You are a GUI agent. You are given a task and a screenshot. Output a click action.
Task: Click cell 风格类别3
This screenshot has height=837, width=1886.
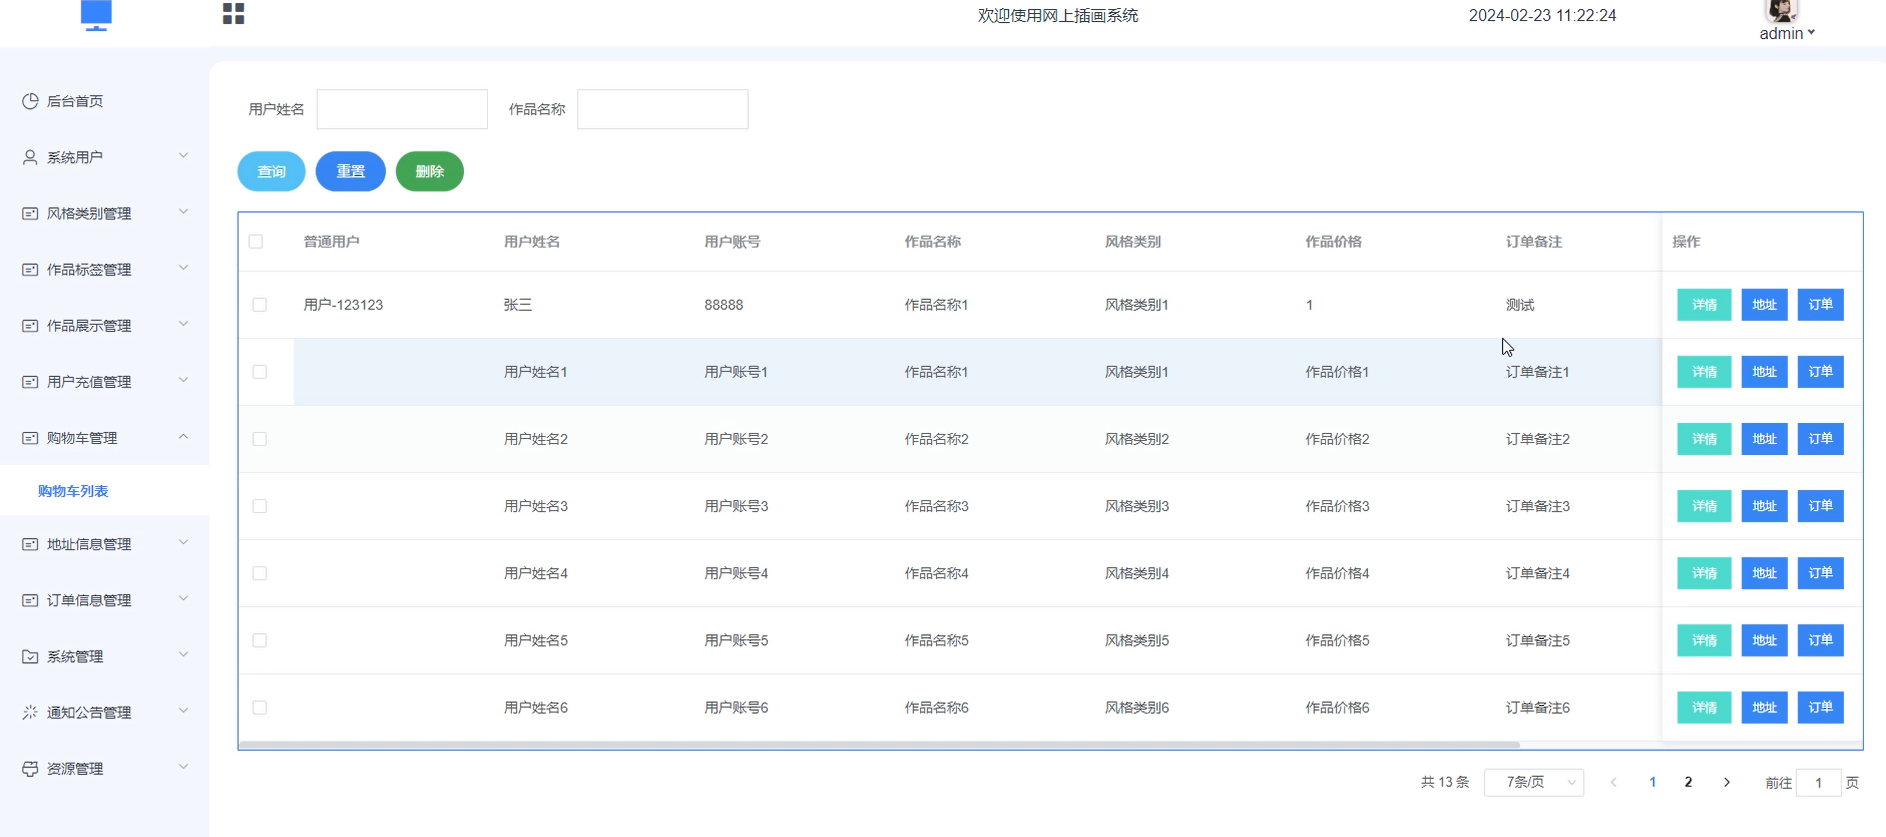click(1137, 506)
